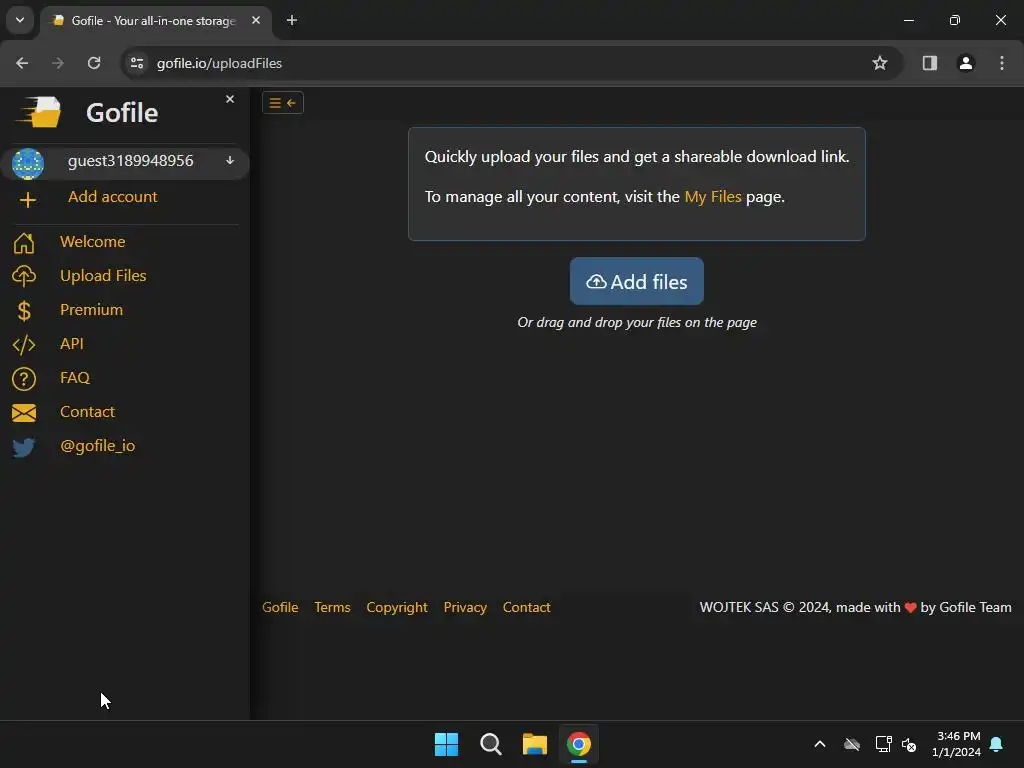Open the Add account link
1024x768 pixels.
coord(112,197)
